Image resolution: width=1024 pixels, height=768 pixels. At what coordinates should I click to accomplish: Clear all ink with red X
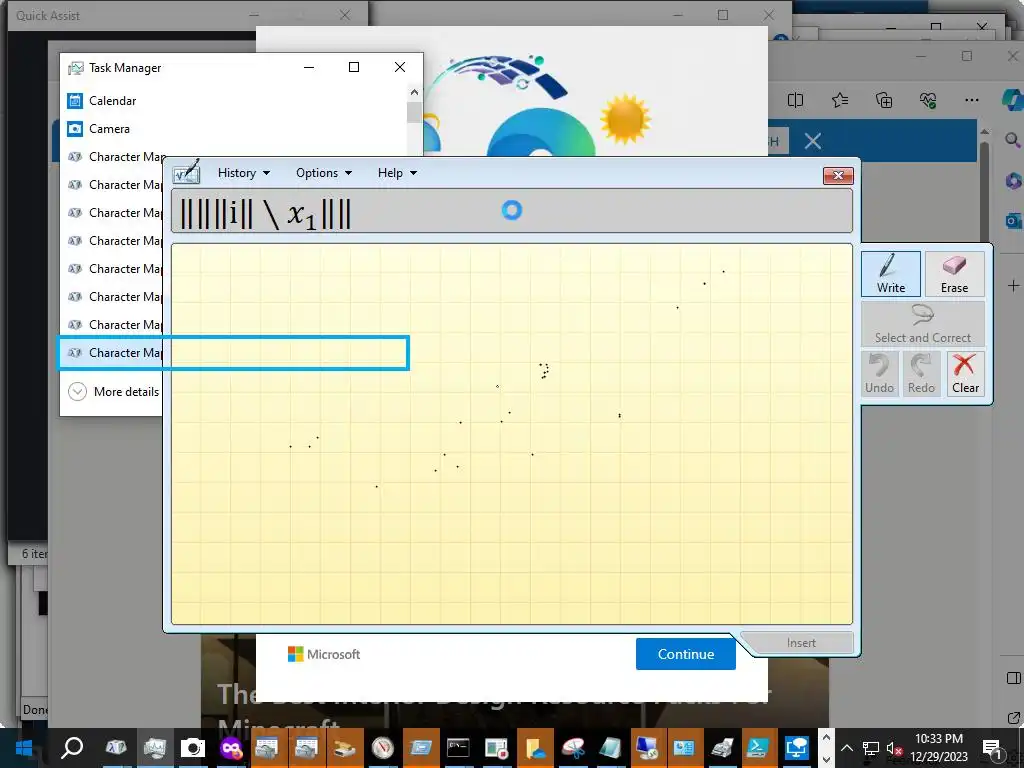coord(965,374)
